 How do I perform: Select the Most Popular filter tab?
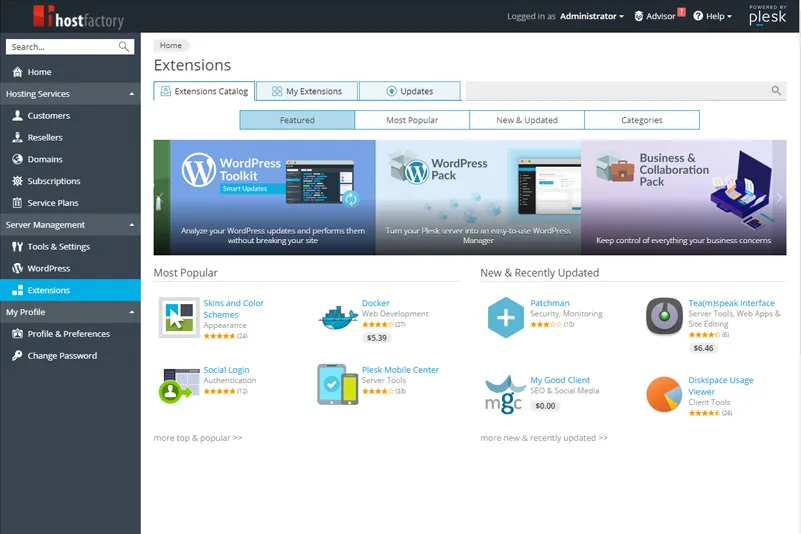tap(412, 120)
